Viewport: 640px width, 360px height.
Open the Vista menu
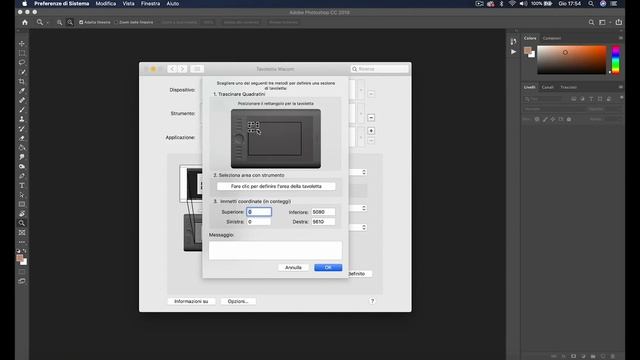[x=129, y=4]
